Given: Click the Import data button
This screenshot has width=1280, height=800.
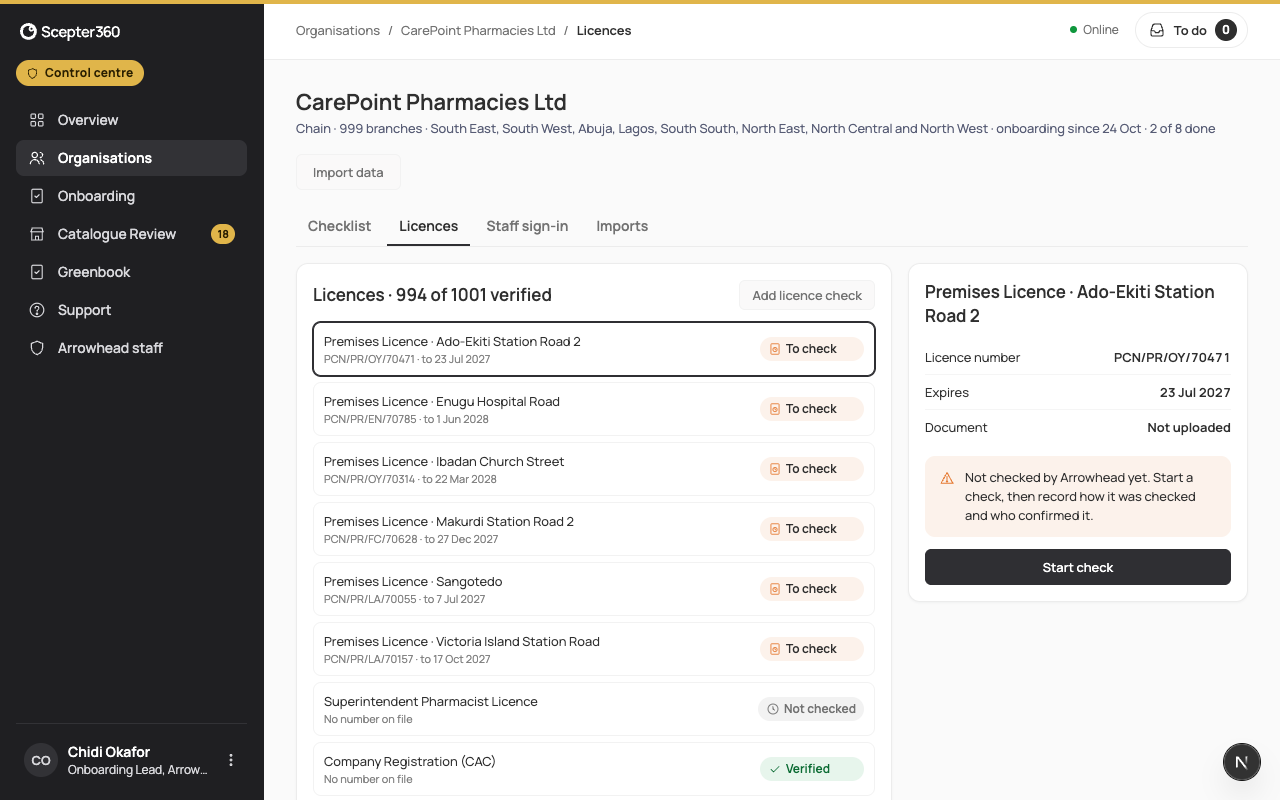Looking at the screenshot, I should [348, 172].
